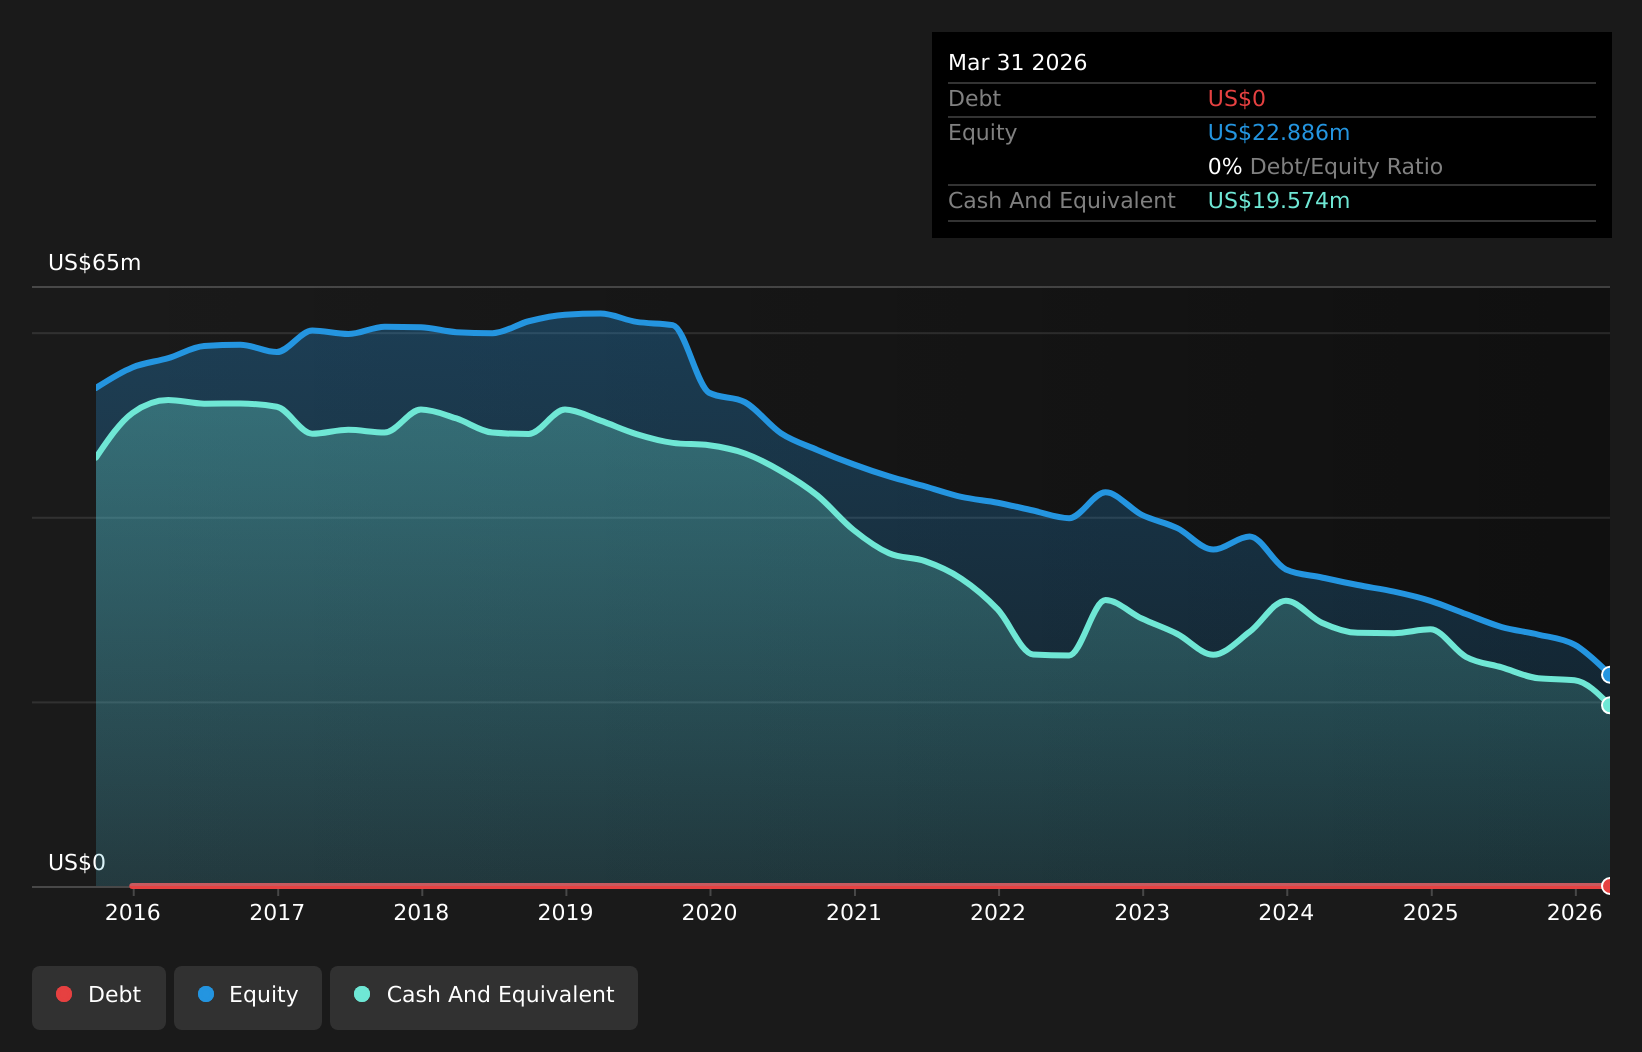Click the red Debt legend dot
Viewport: 1642px width, 1052px height.
click(64, 994)
